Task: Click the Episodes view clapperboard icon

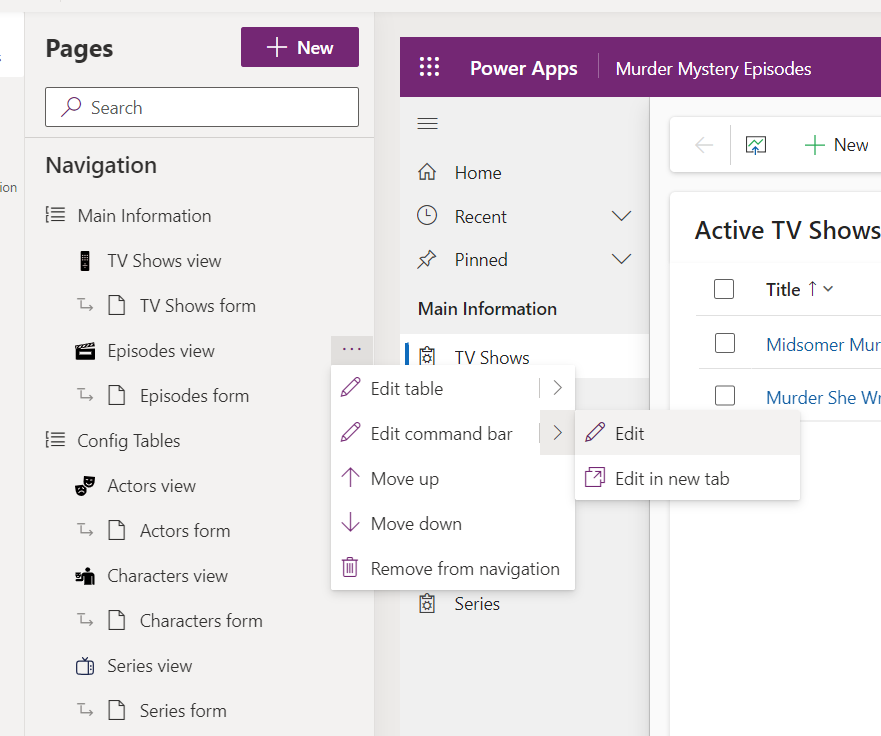Action: (x=85, y=351)
